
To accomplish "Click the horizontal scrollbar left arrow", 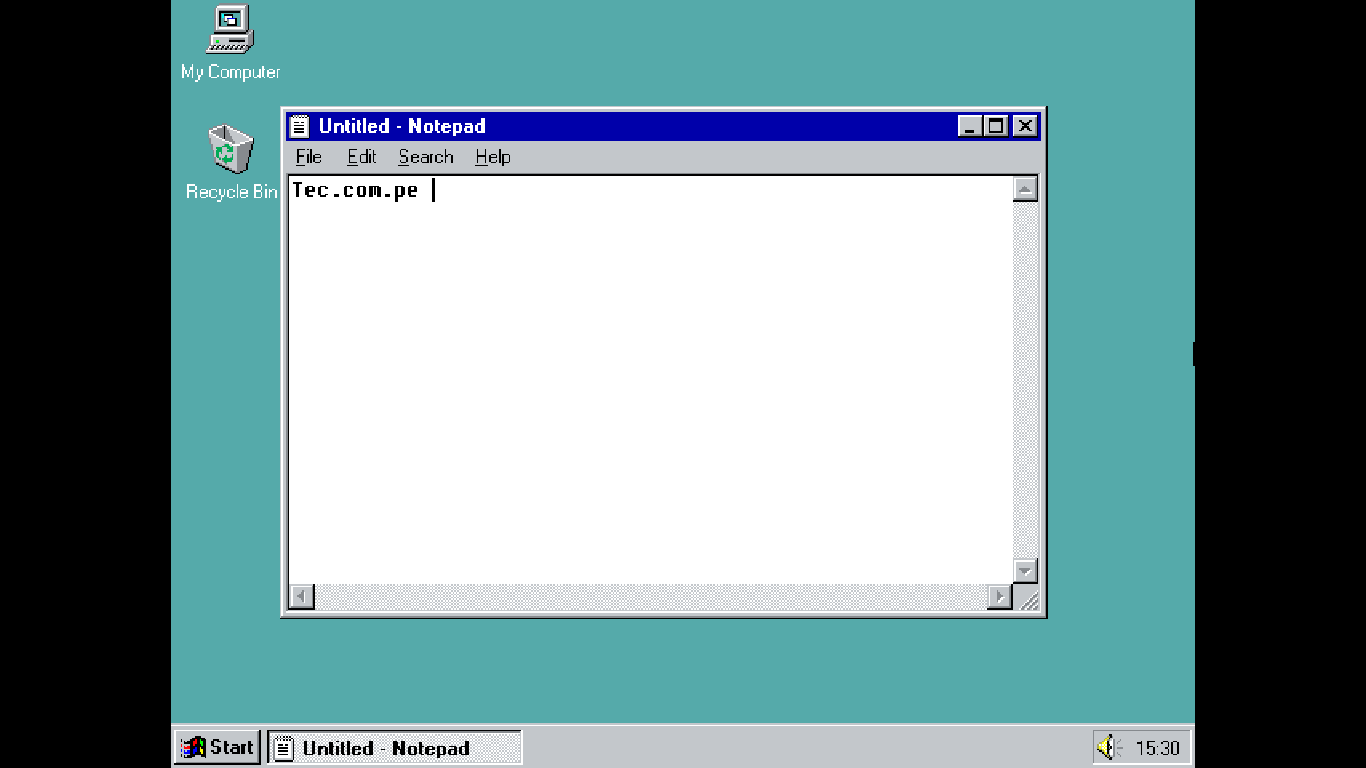I will (x=301, y=597).
